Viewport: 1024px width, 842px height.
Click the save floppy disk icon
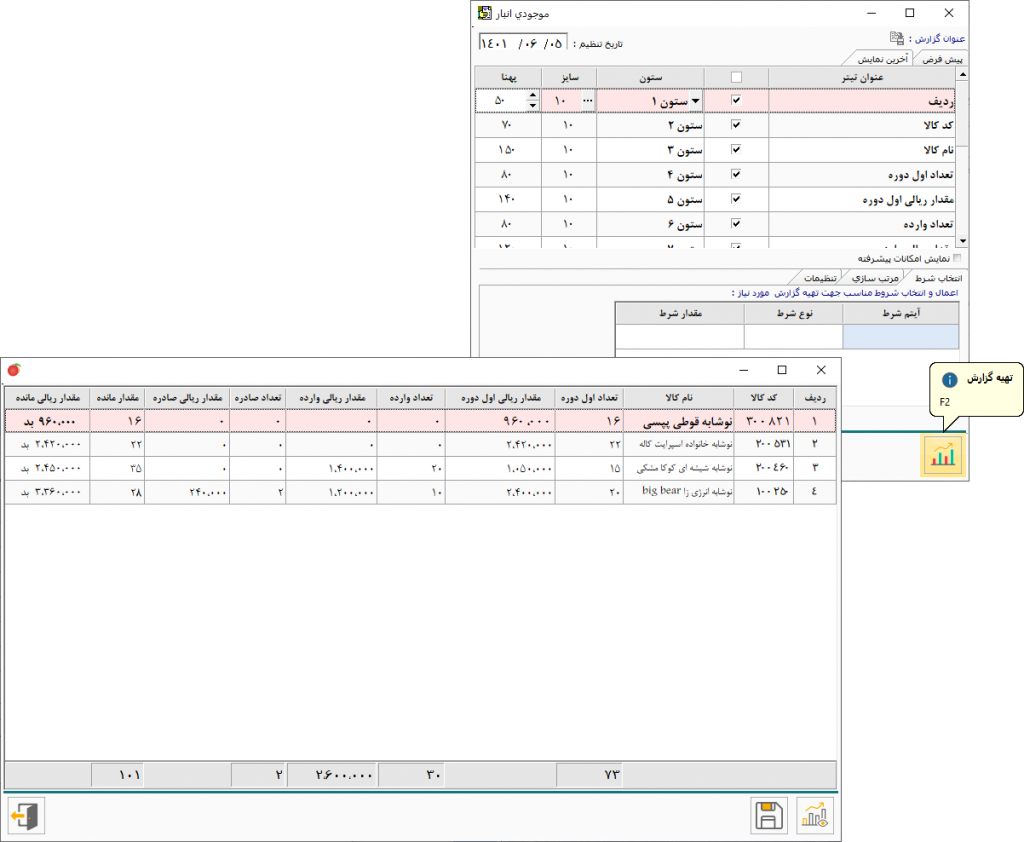(768, 816)
